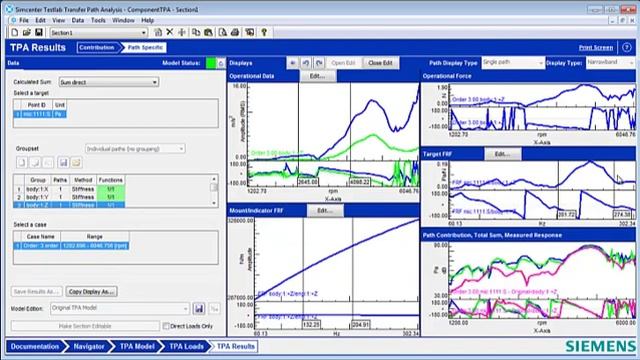Click the green Model Status indicator
The image size is (640, 360).
click(x=211, y=63)
